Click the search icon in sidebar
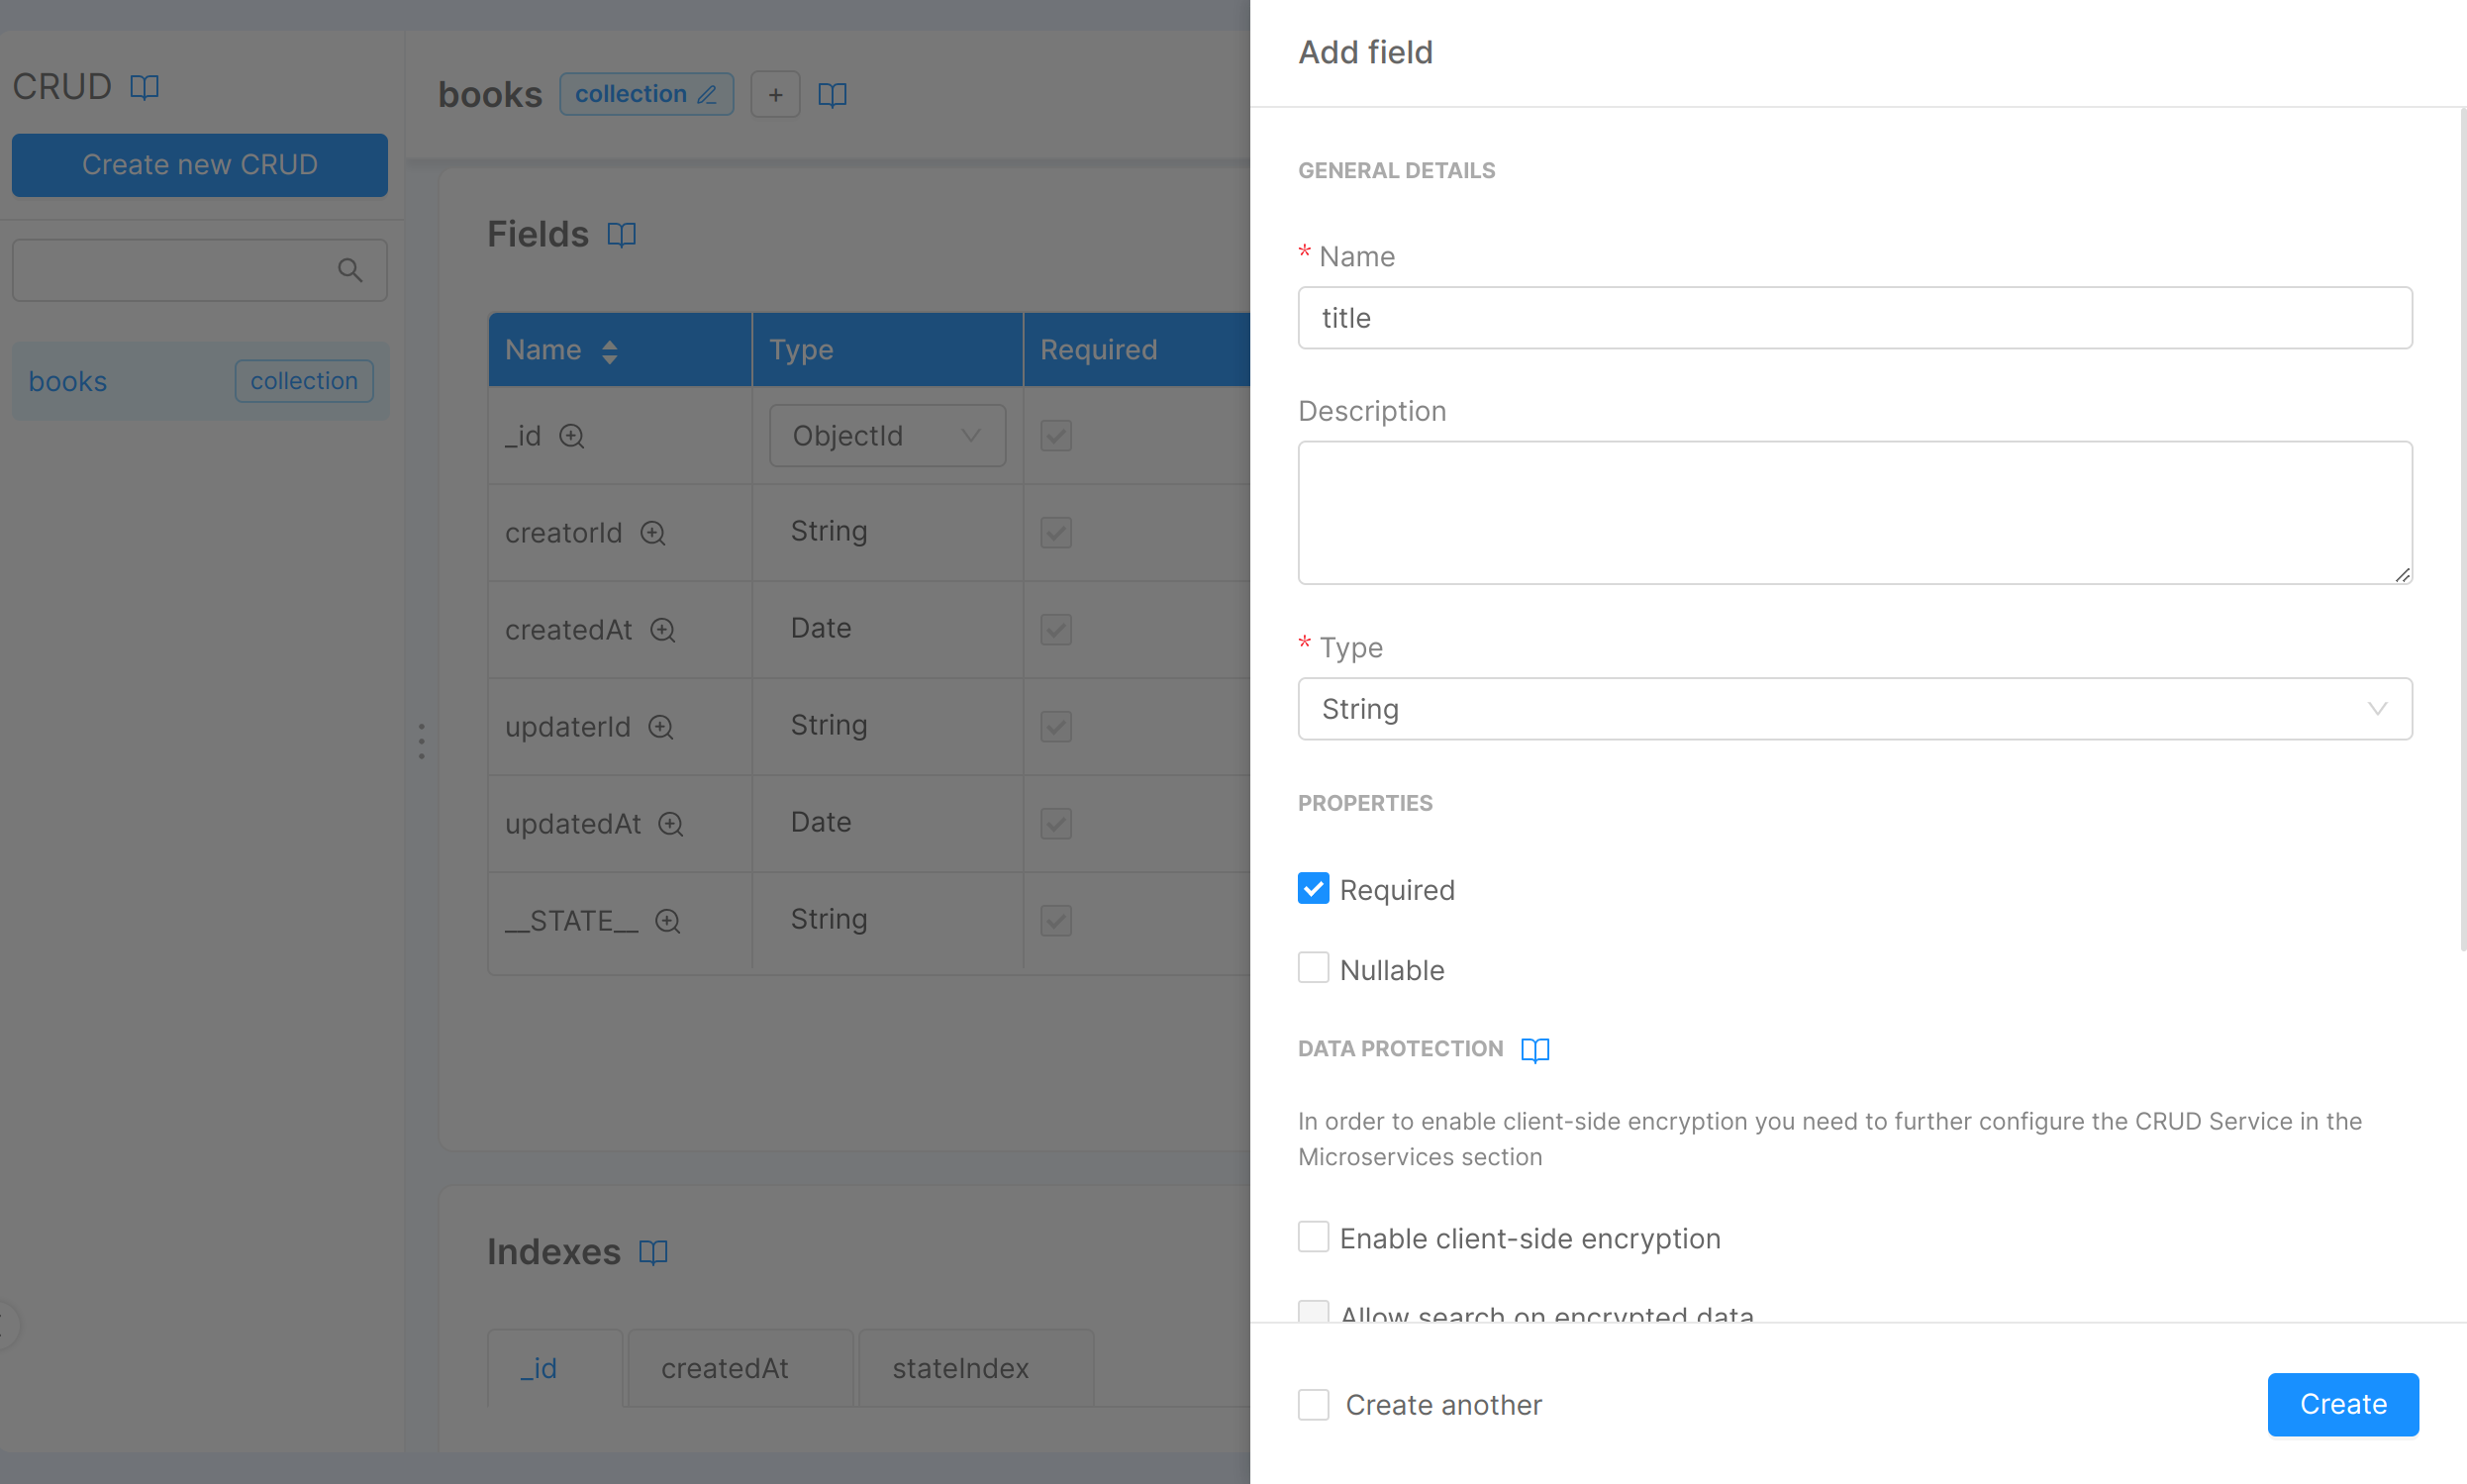 tap(349, 270)
